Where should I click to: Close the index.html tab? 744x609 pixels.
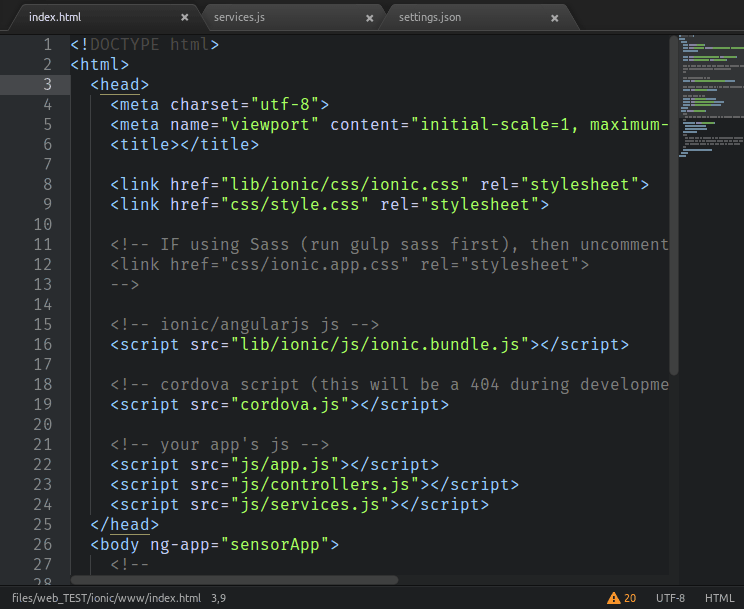point(184,18)
